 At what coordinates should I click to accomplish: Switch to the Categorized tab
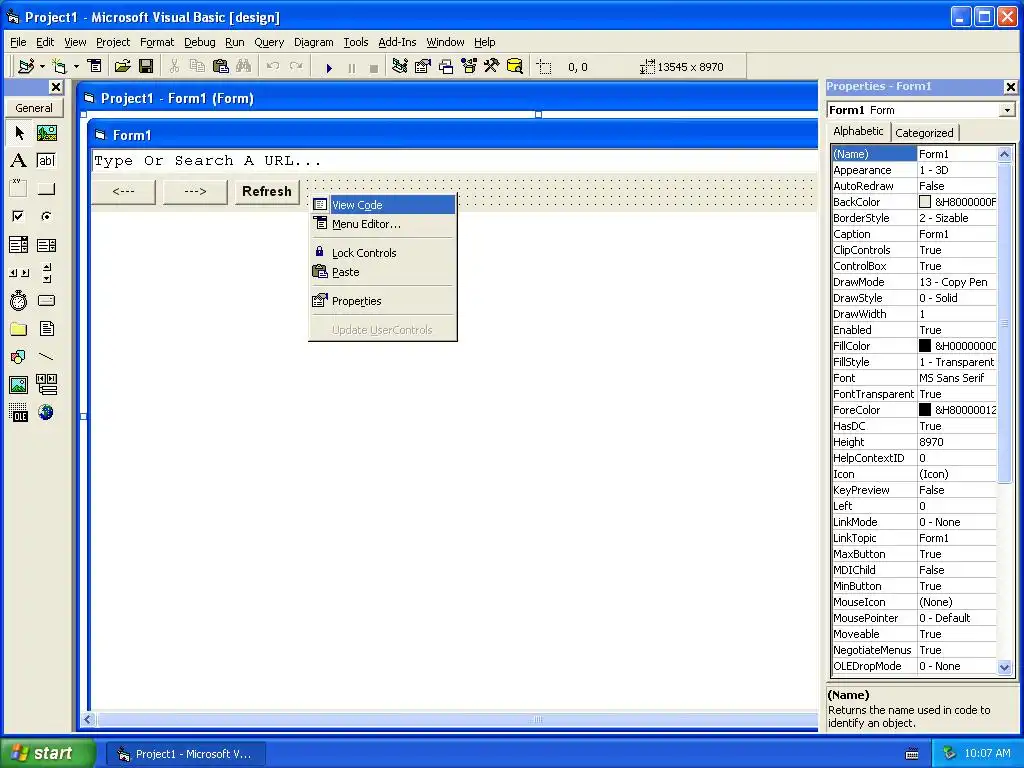pos(924,133)
